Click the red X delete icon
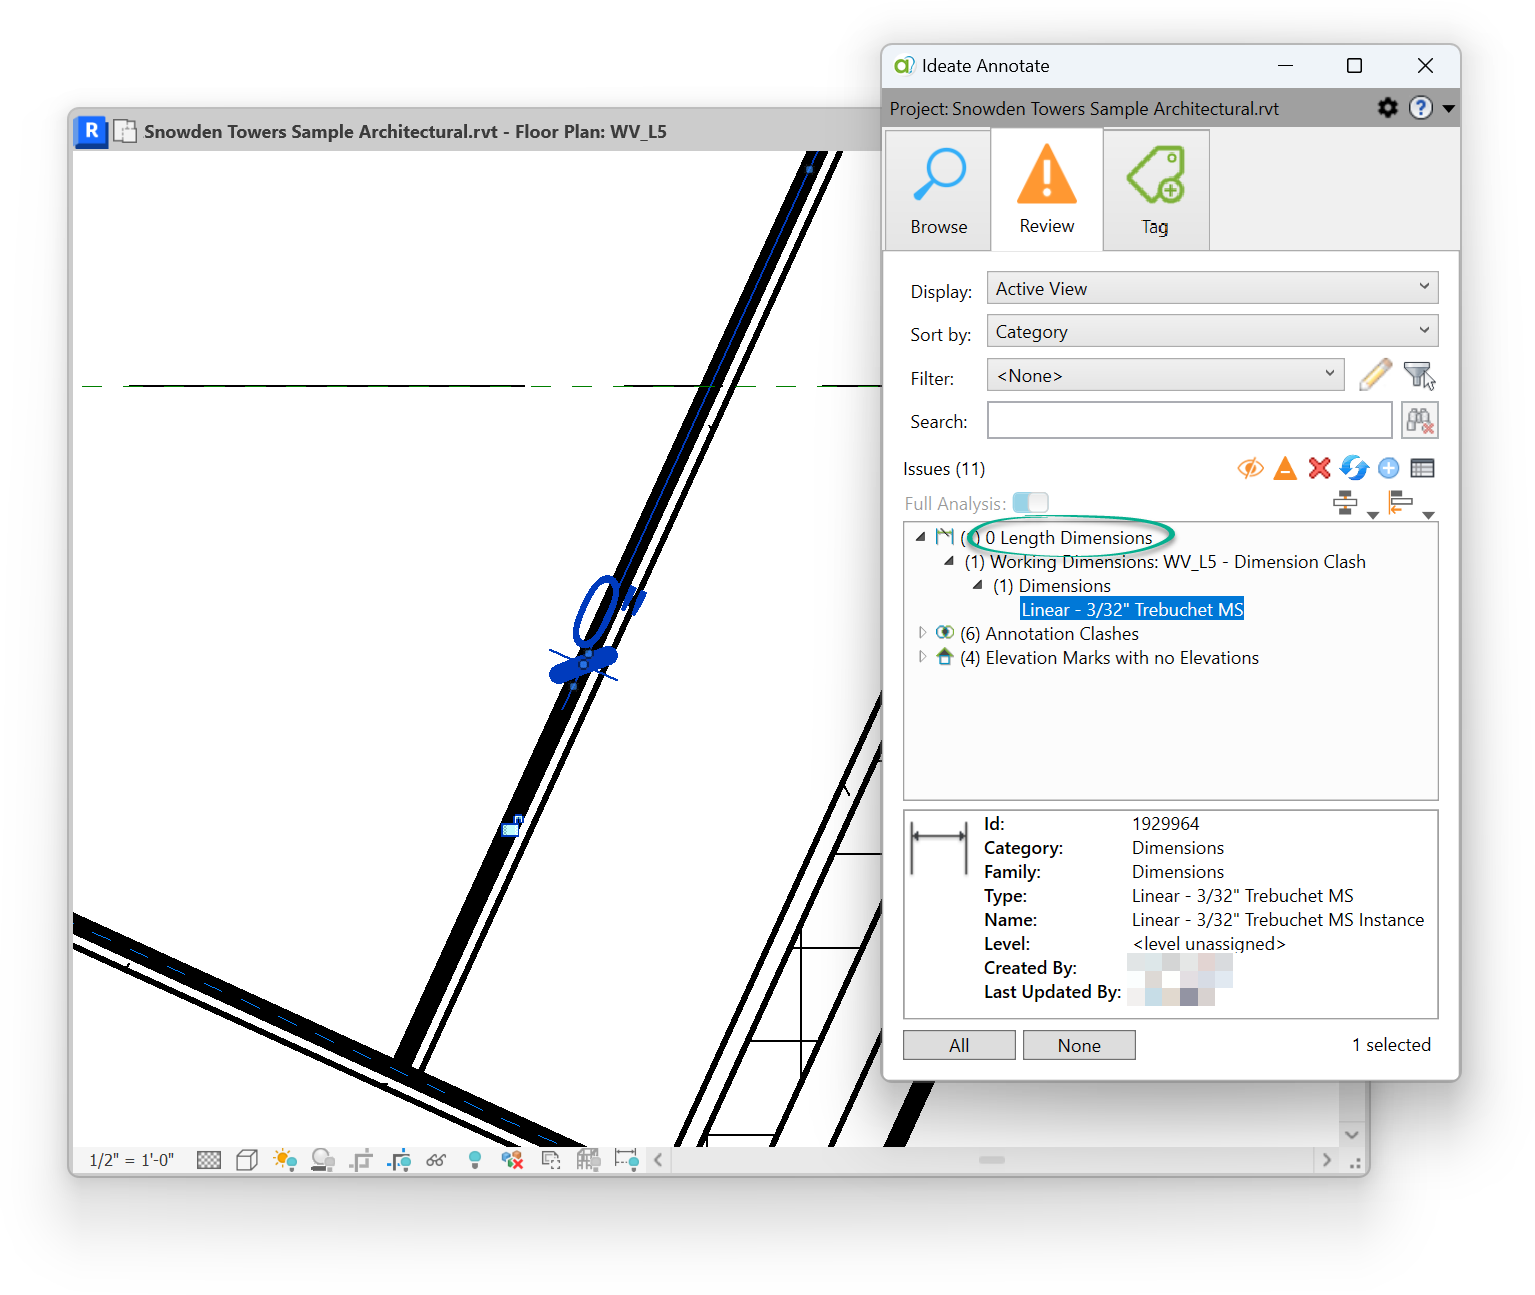This screenshot has width=1535, height=1295. (1319, 468)
